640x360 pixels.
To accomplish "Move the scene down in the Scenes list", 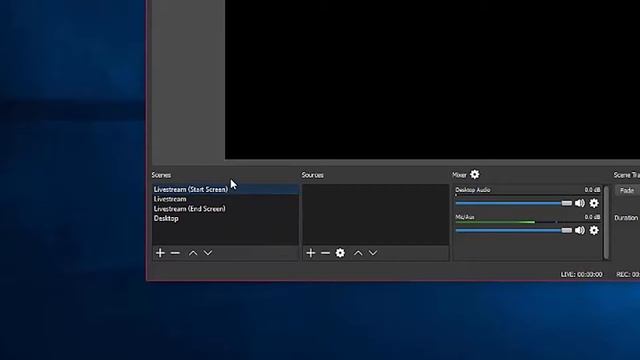I will (x=208, y=253).
